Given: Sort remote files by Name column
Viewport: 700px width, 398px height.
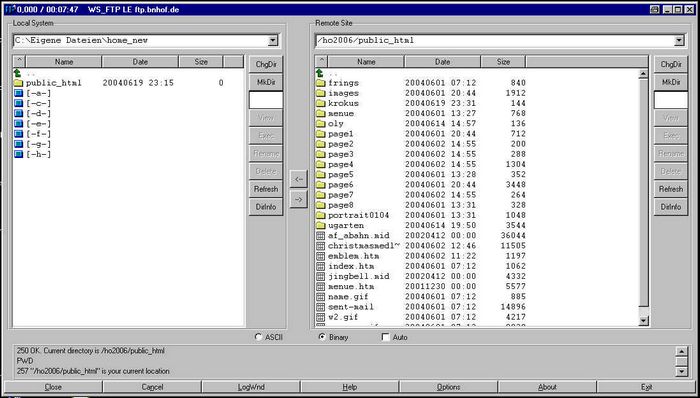Looking at the screenshot, I should pyautogui.click(x=366, y=62).
